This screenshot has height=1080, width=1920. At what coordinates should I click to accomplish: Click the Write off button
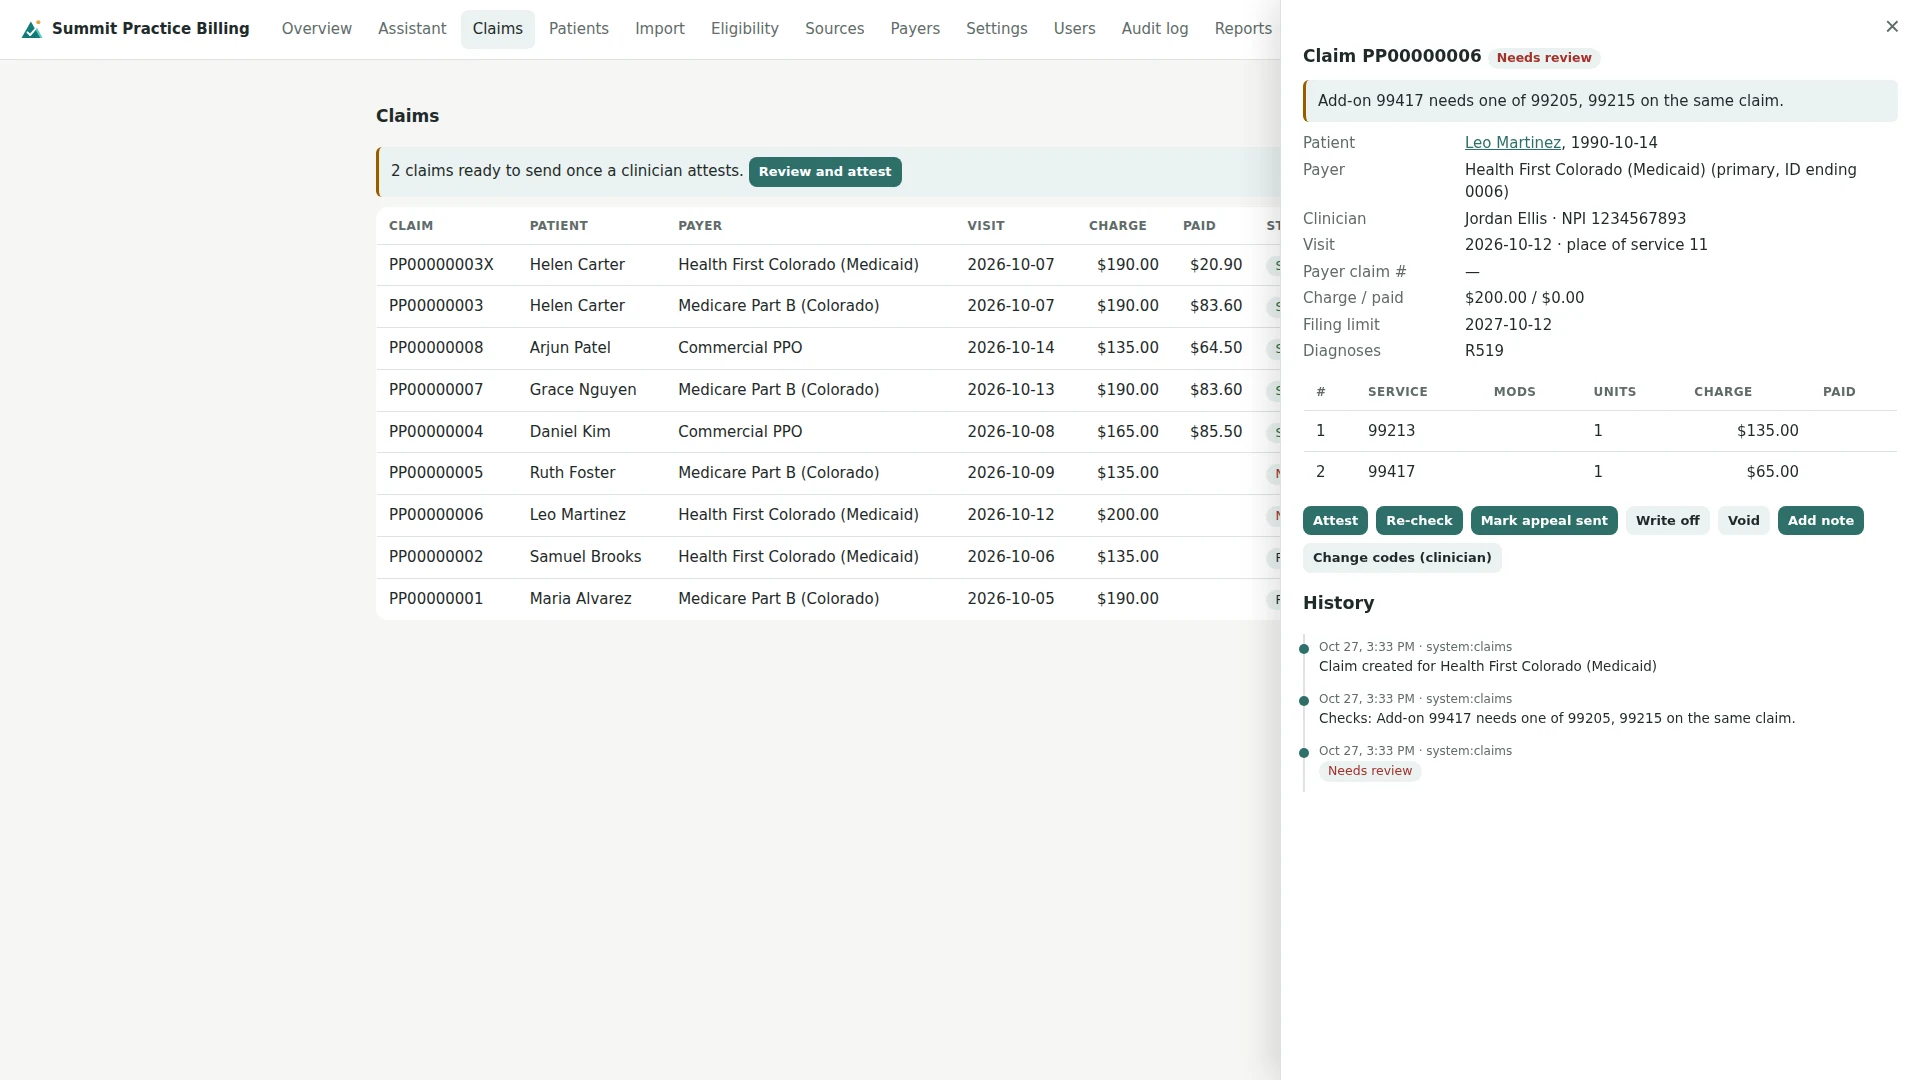pos(1667,521)
